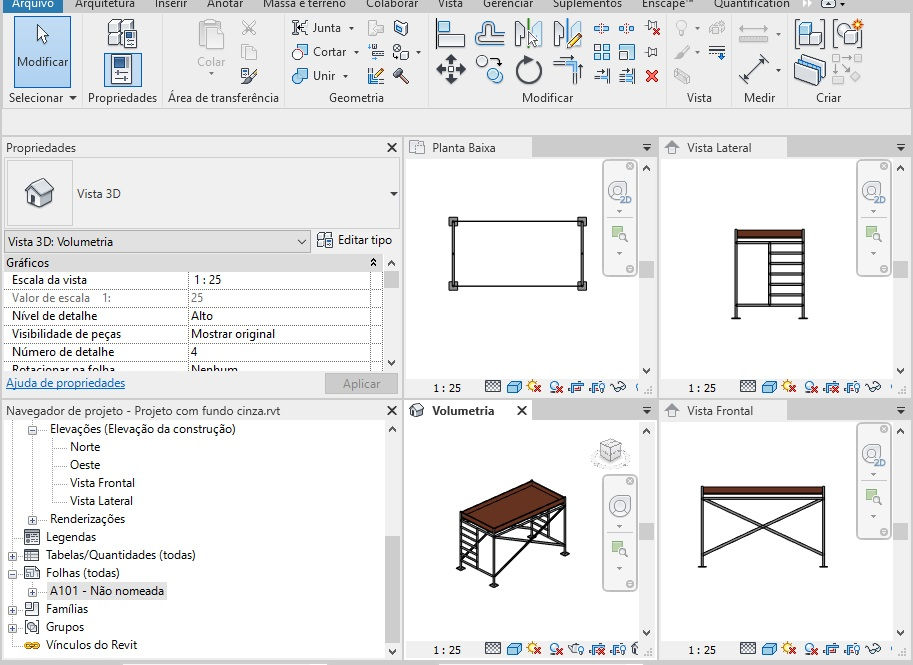The height and width of the screenshot is (665, 913).
Task: Toggle shadows in the Planta Baixa view bar
Action: coord(554,385)
